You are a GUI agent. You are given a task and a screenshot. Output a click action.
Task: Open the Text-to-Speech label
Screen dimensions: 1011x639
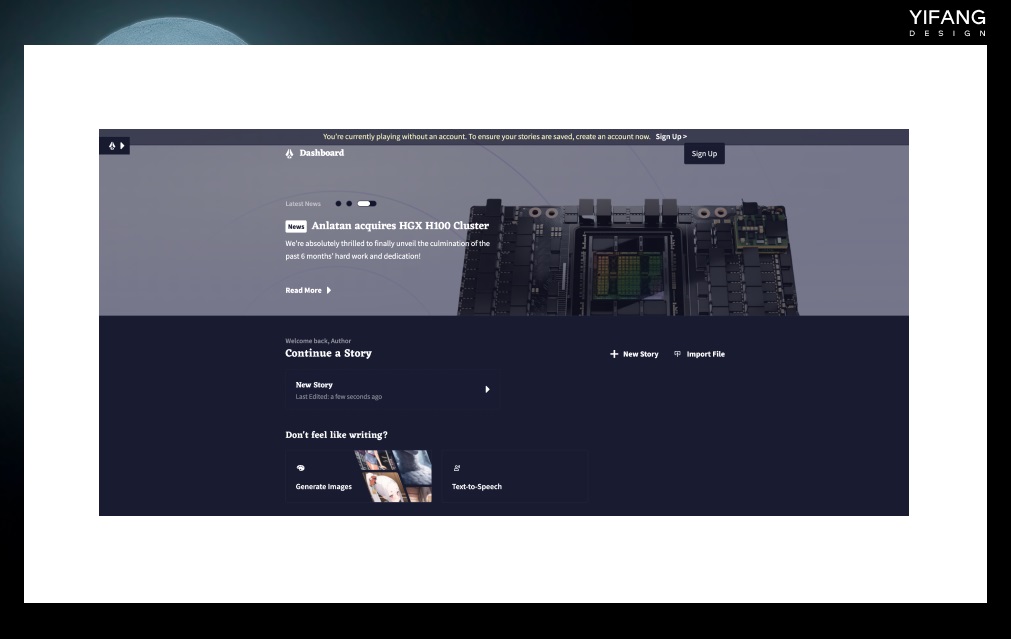477,487
